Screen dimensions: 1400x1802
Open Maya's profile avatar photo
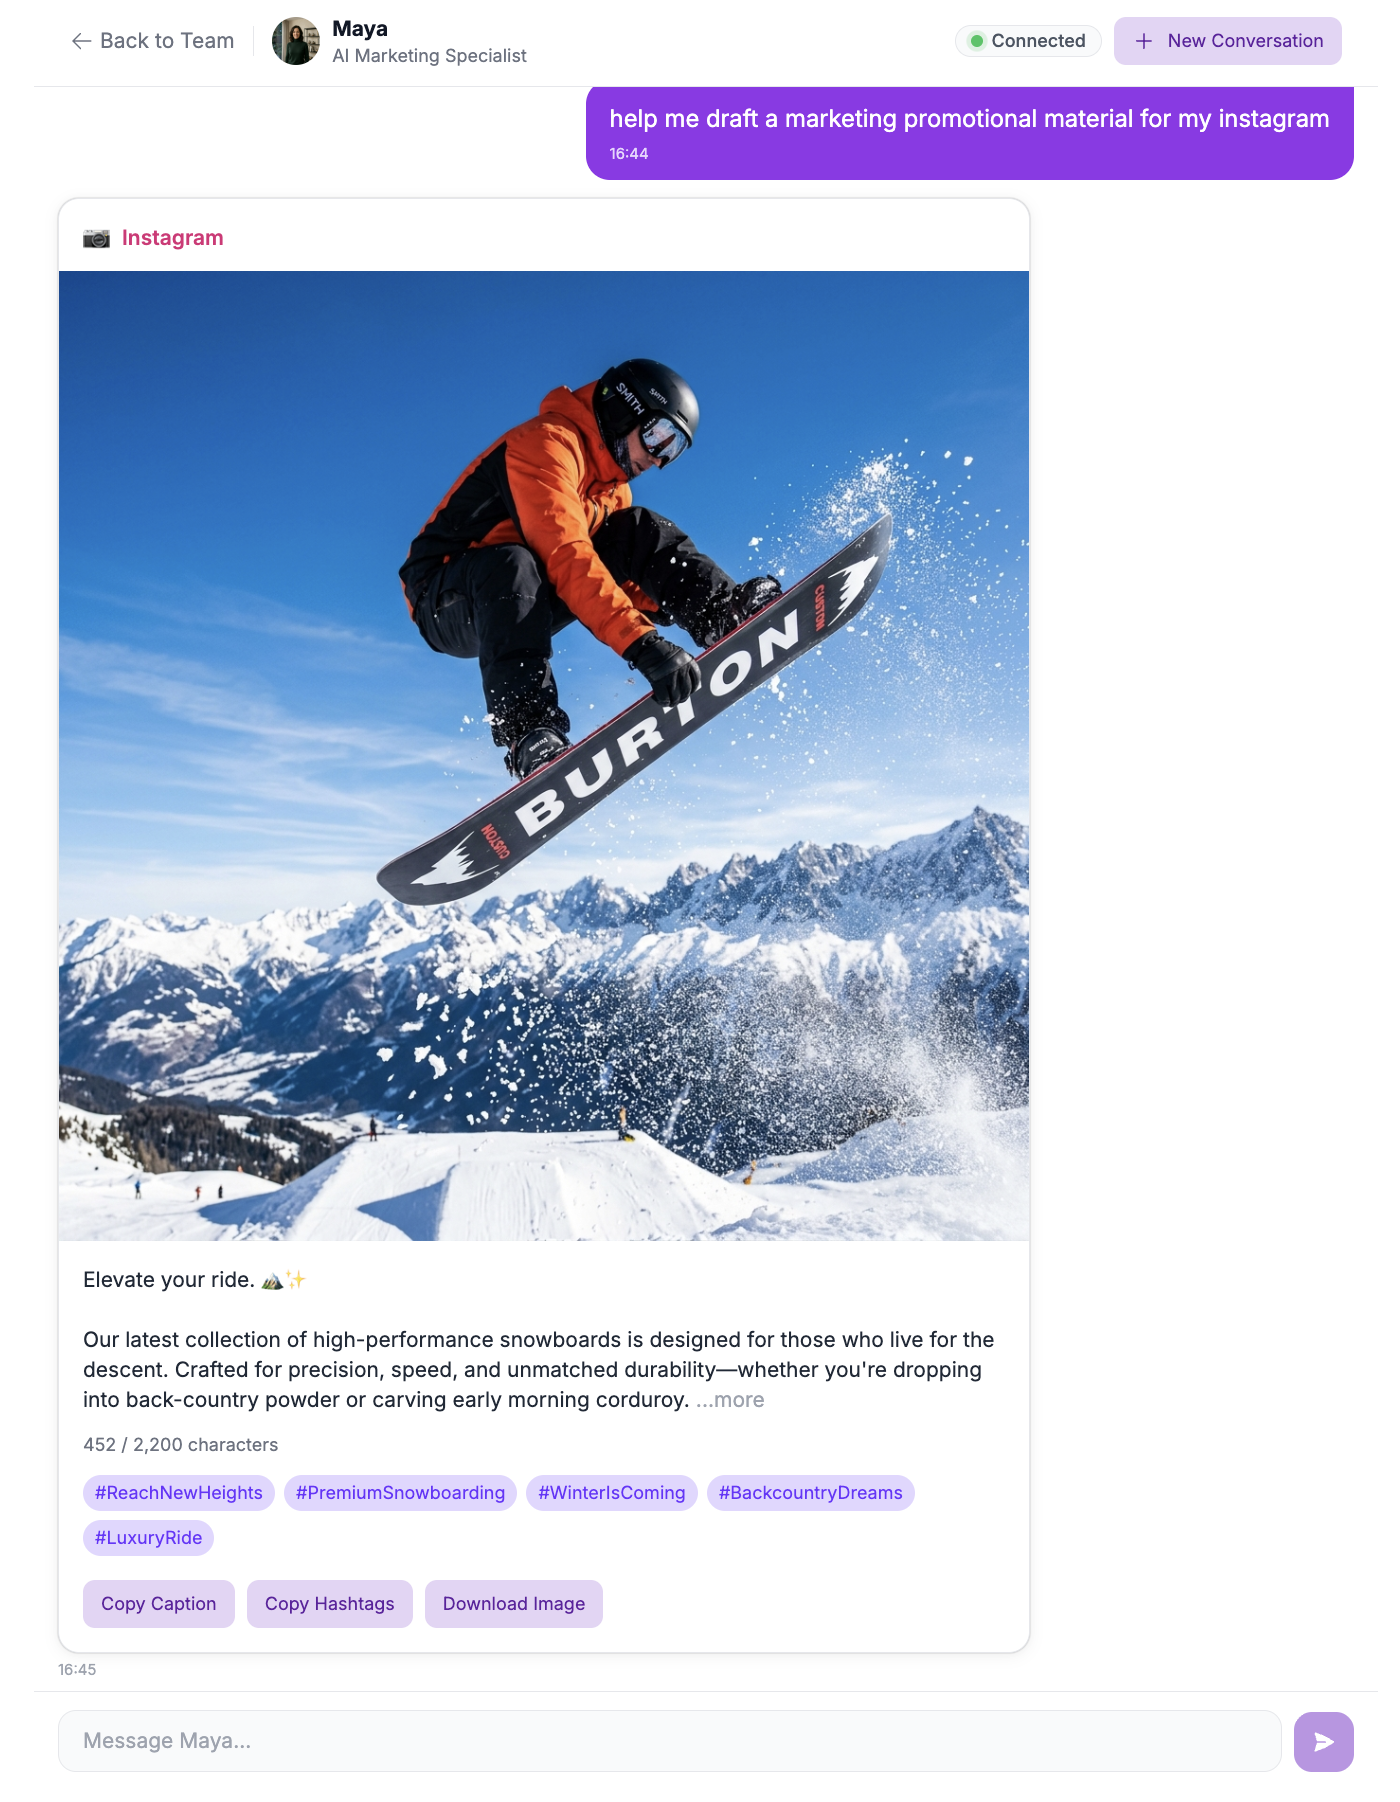(x=296, y=41)
